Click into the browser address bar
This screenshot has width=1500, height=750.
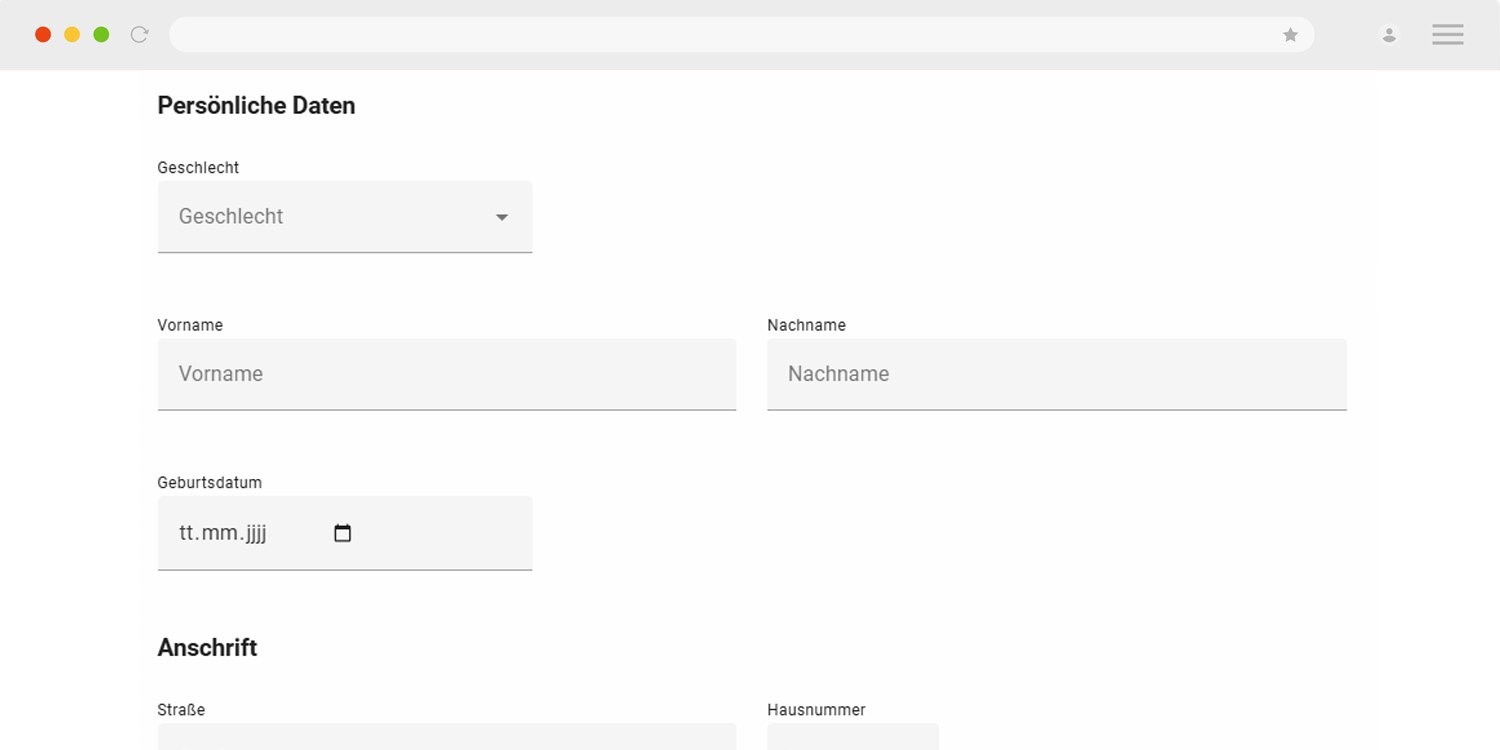pyautogui.click(x=741, y=35)
